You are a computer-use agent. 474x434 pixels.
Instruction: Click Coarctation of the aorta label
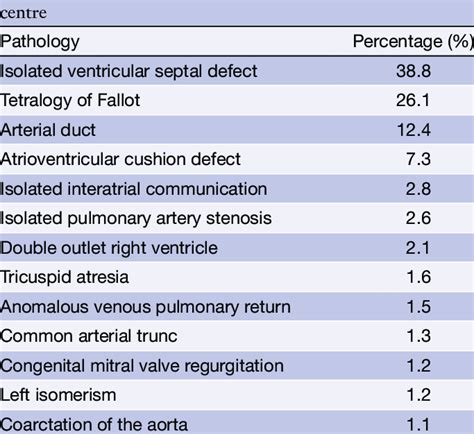point(94,425)
